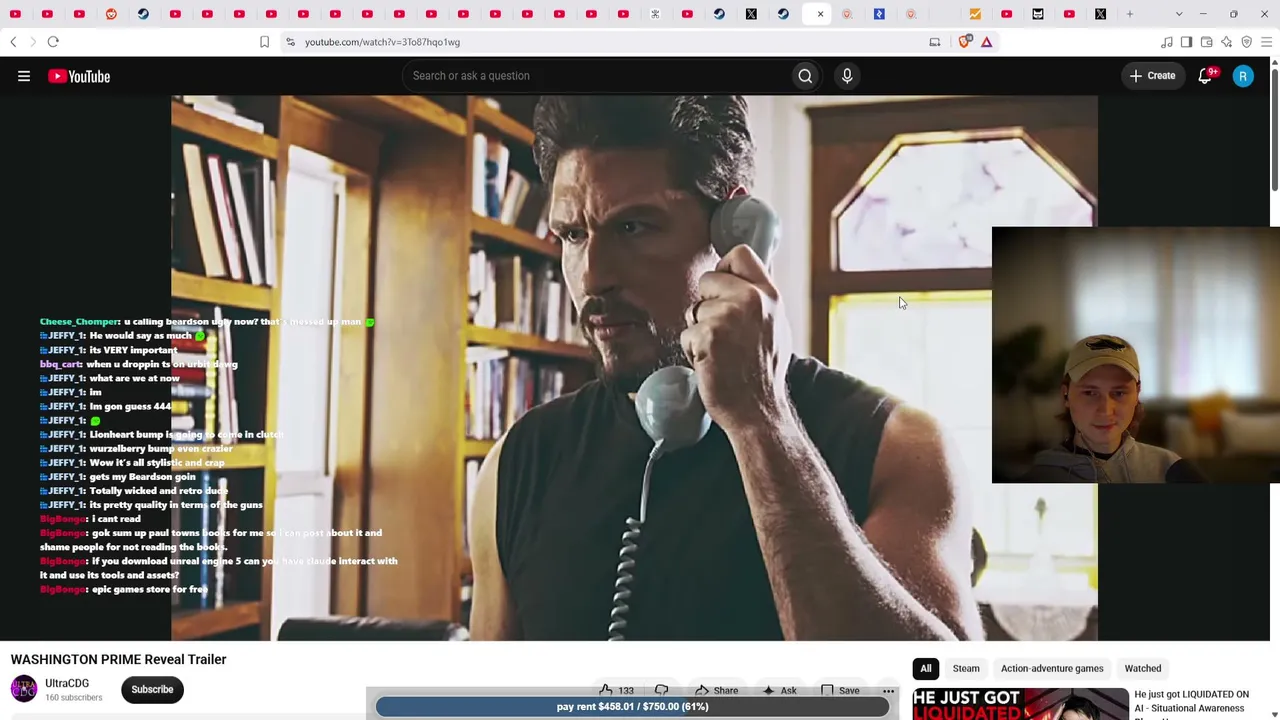Image resolution: width=1280 pixels, height=720 pixels.
Task: Open the account avatar menu
Action: [1243, 76]
